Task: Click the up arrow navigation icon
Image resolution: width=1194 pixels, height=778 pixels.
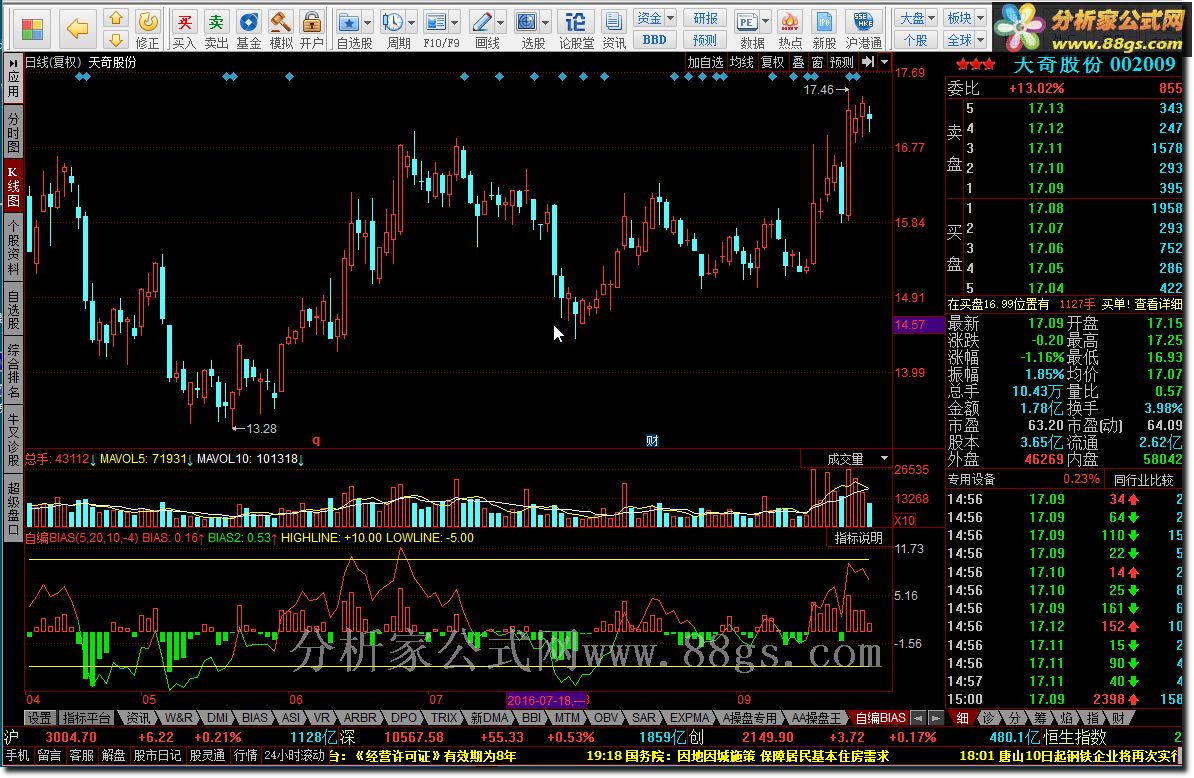Action: 115,18
